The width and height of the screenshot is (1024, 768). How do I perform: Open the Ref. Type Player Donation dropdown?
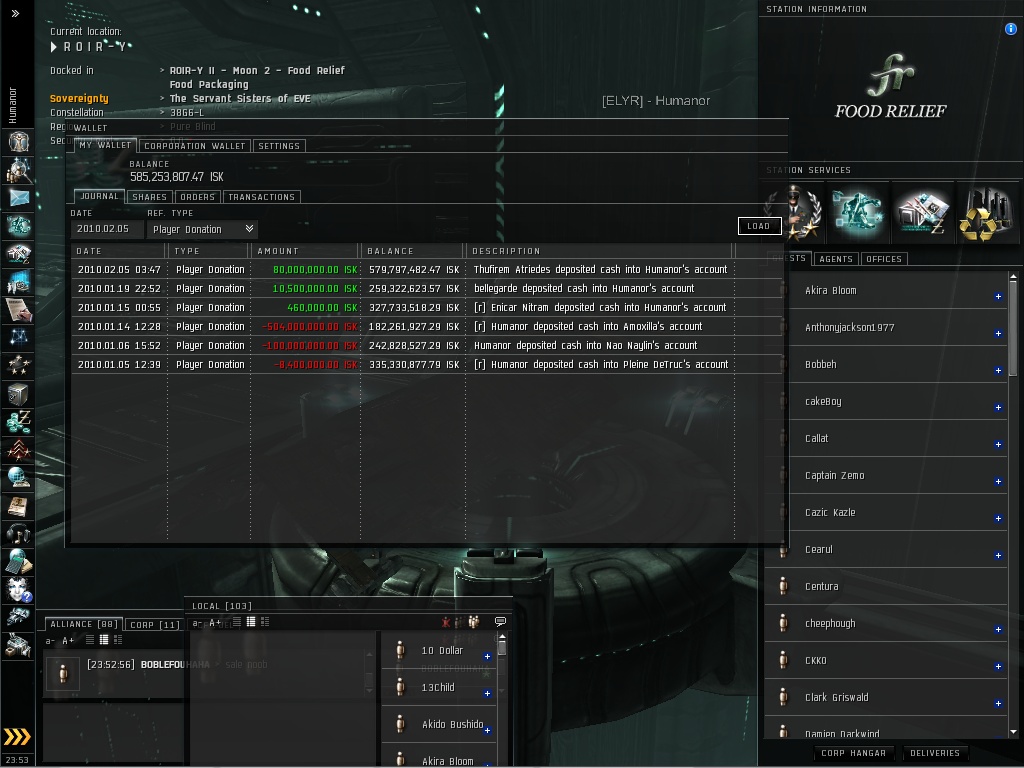(202, 229)
